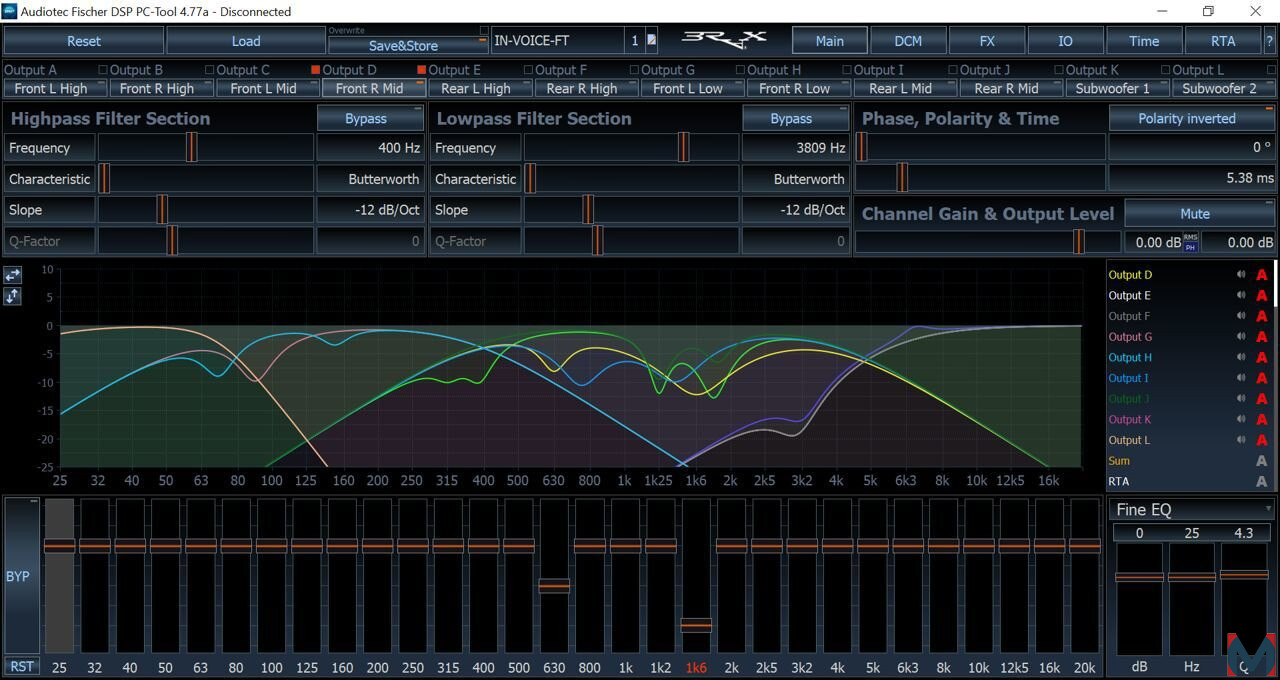
Task: Toggle the Polarity inverted button
Action: [x=1192, y=118]
